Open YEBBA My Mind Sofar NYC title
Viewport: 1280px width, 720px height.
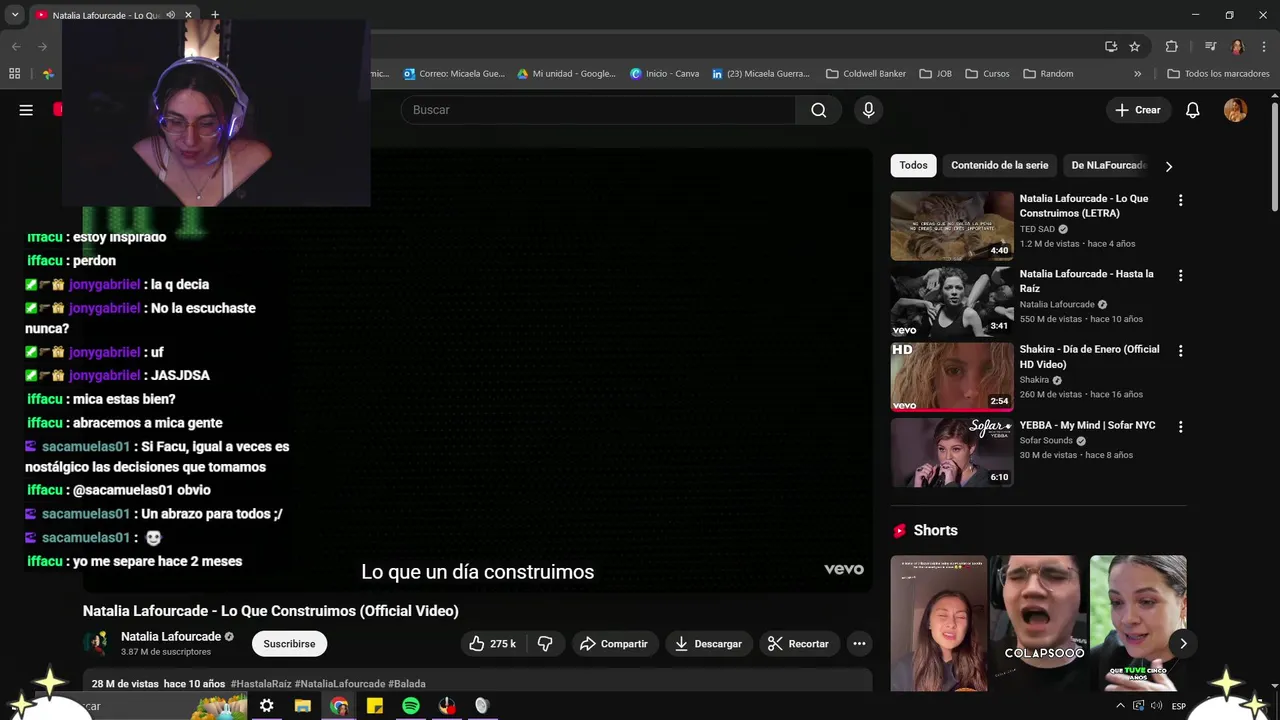(x=1087, y=425)
